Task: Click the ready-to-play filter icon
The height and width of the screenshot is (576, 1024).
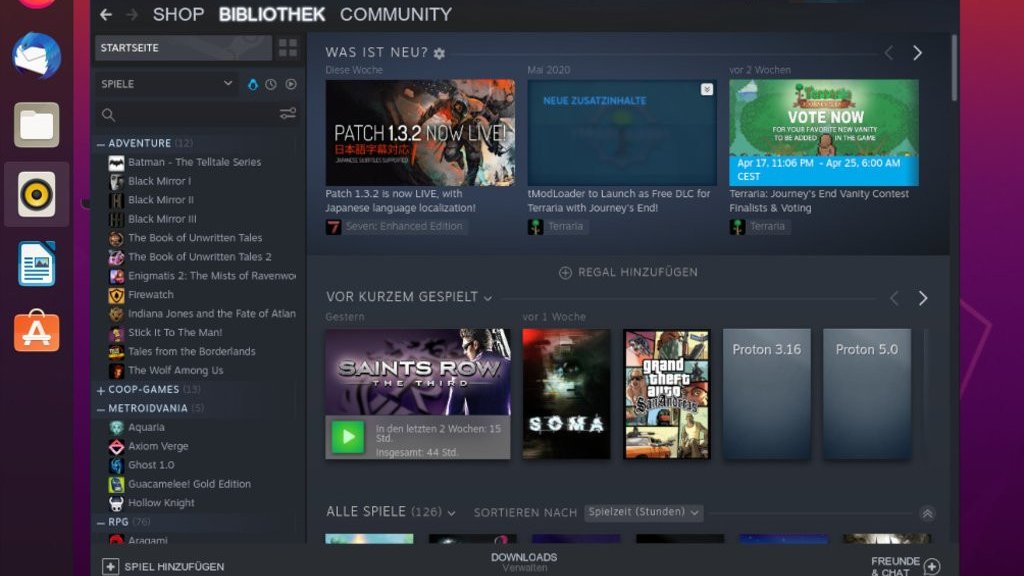Action: click(x=291, y=84)
